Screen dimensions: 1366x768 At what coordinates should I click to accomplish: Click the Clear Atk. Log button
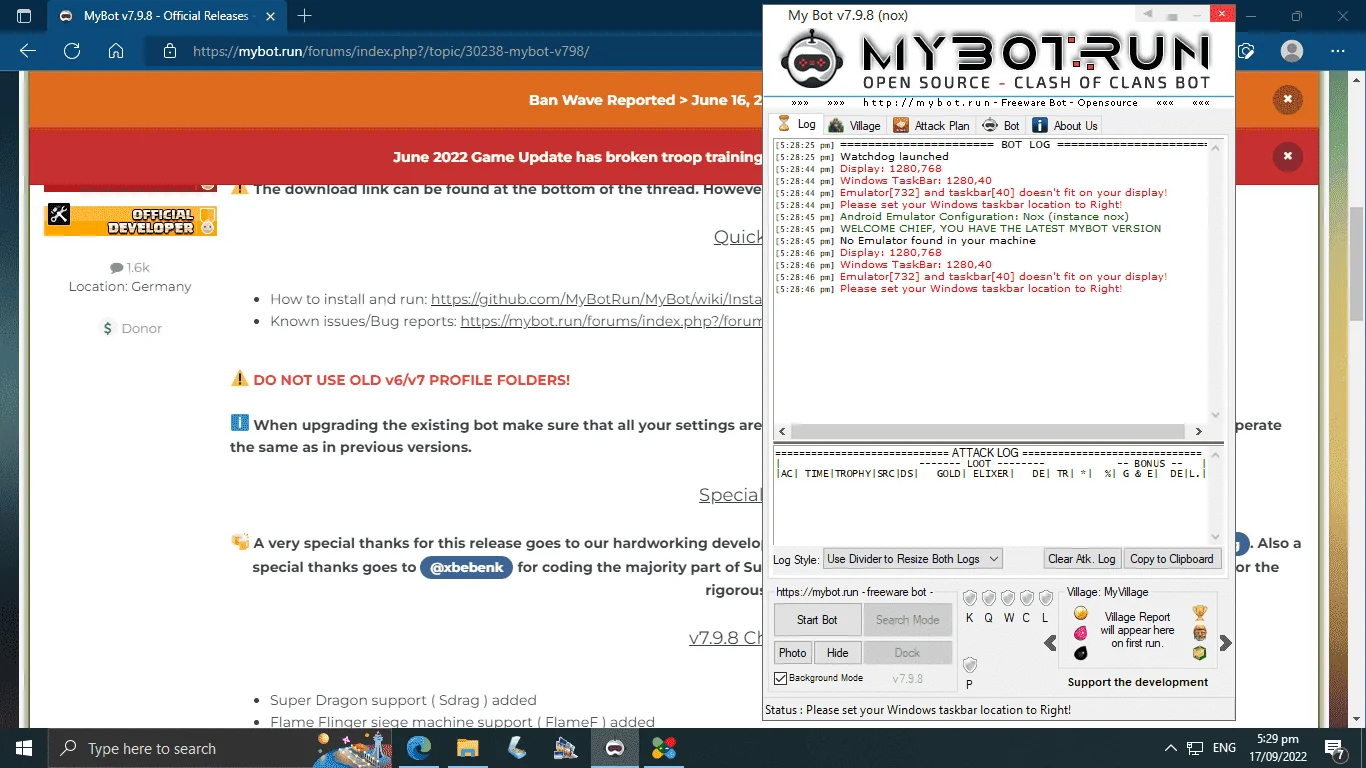coord(1082,559)
